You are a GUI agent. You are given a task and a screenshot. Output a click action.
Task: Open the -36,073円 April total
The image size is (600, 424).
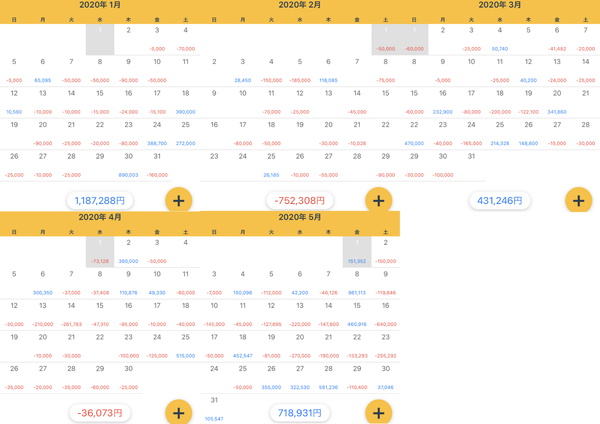coord(100,413)
